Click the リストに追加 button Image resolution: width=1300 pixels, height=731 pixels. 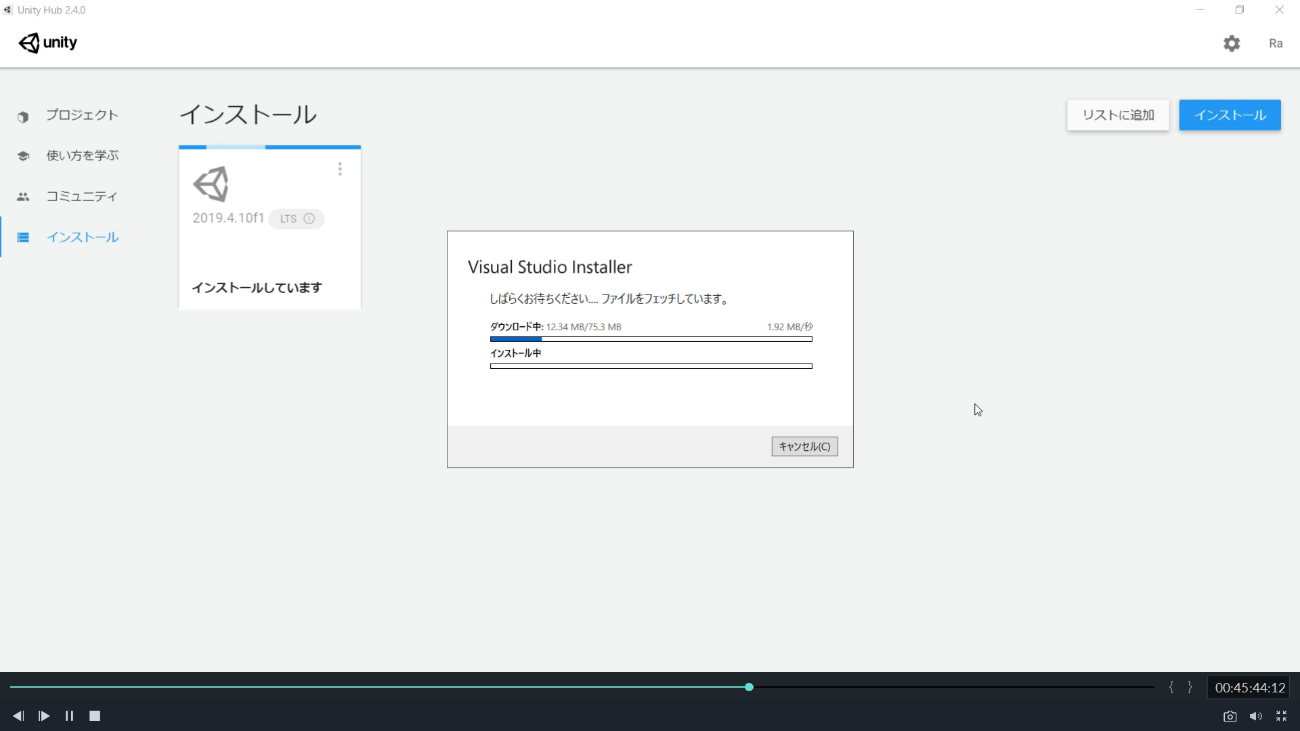point(1118,115)
